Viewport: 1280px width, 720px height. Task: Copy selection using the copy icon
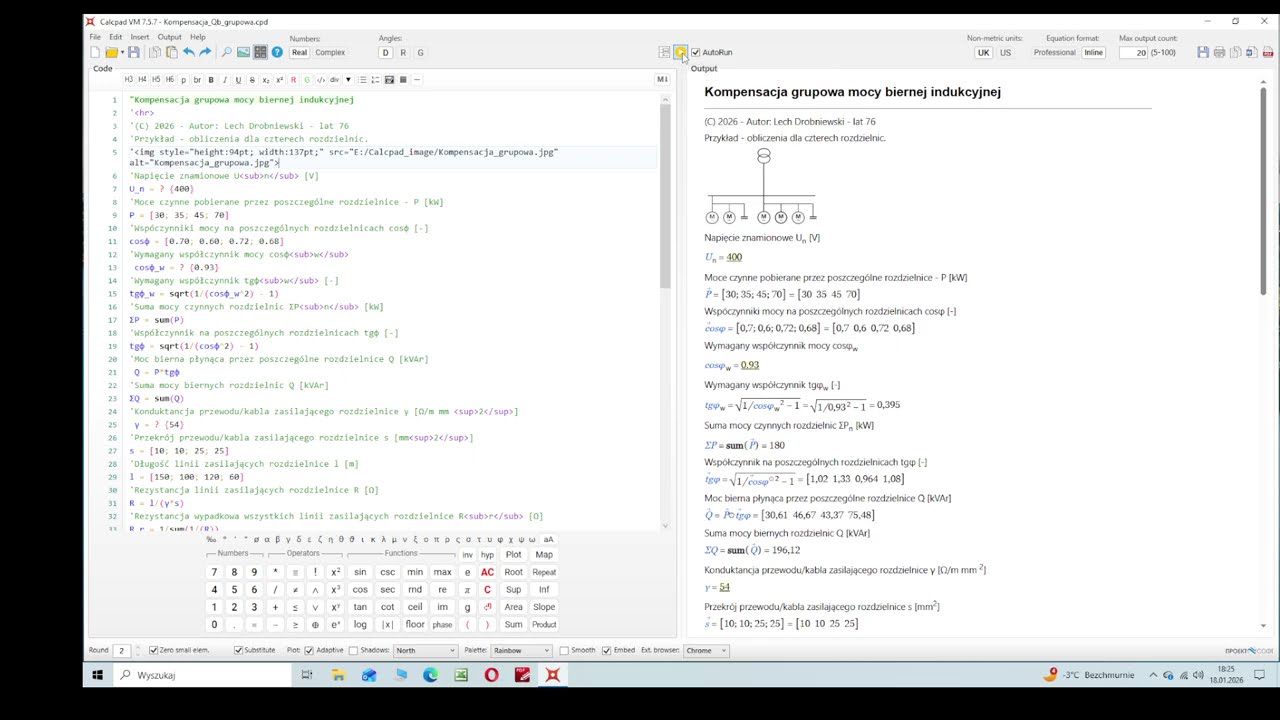(154, 52)
